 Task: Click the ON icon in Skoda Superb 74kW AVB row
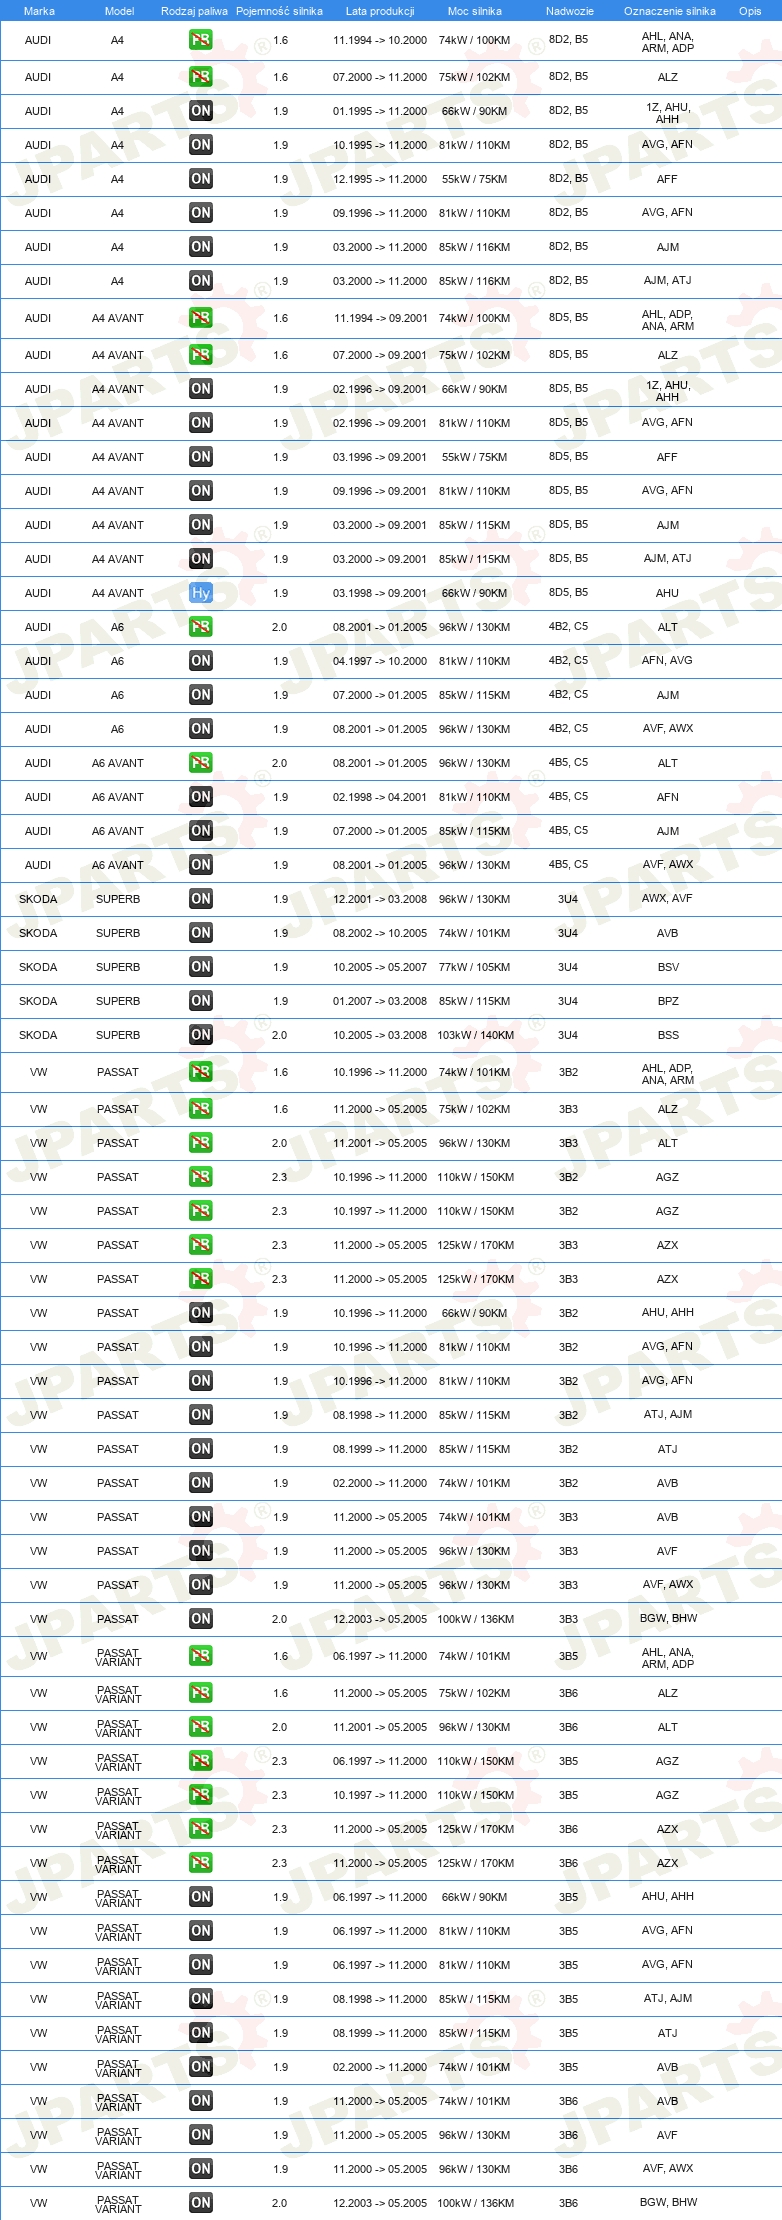[201, 933]
